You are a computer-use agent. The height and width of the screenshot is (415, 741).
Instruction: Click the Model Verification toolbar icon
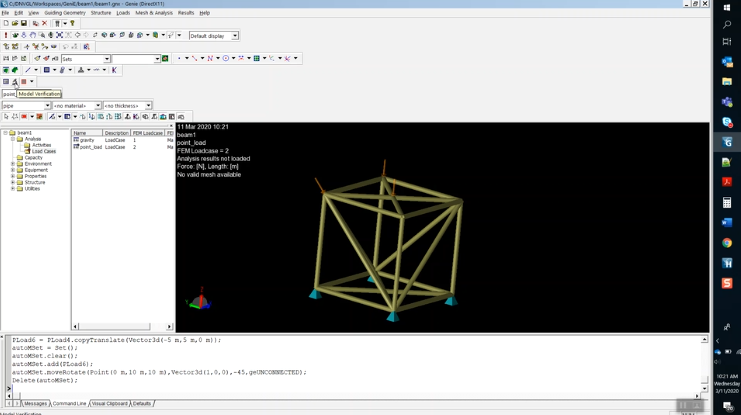pyautogui.click(x=15, y=82)
